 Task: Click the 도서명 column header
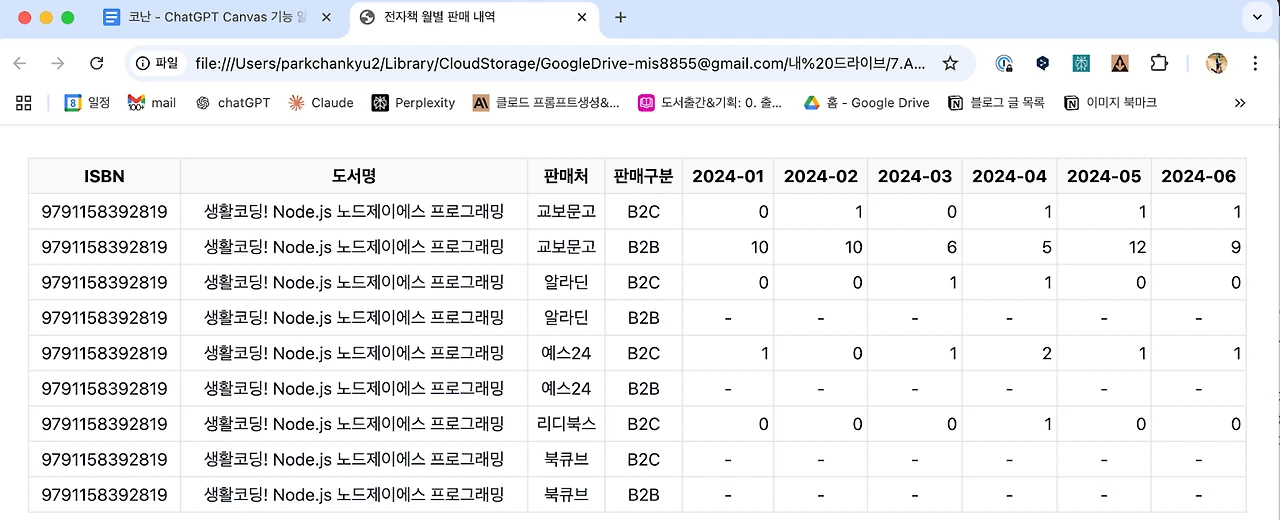(354, 176)
